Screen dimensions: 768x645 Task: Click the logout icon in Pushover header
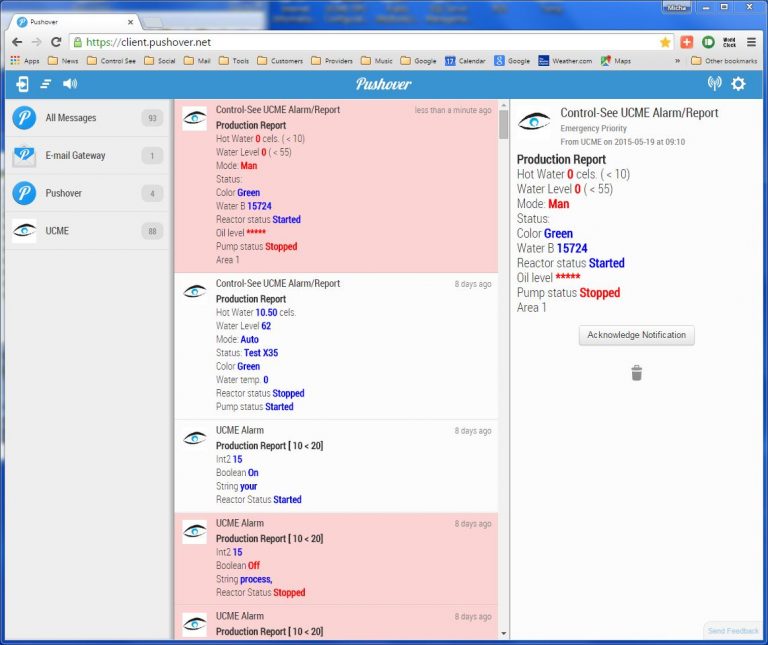[22, 84]
